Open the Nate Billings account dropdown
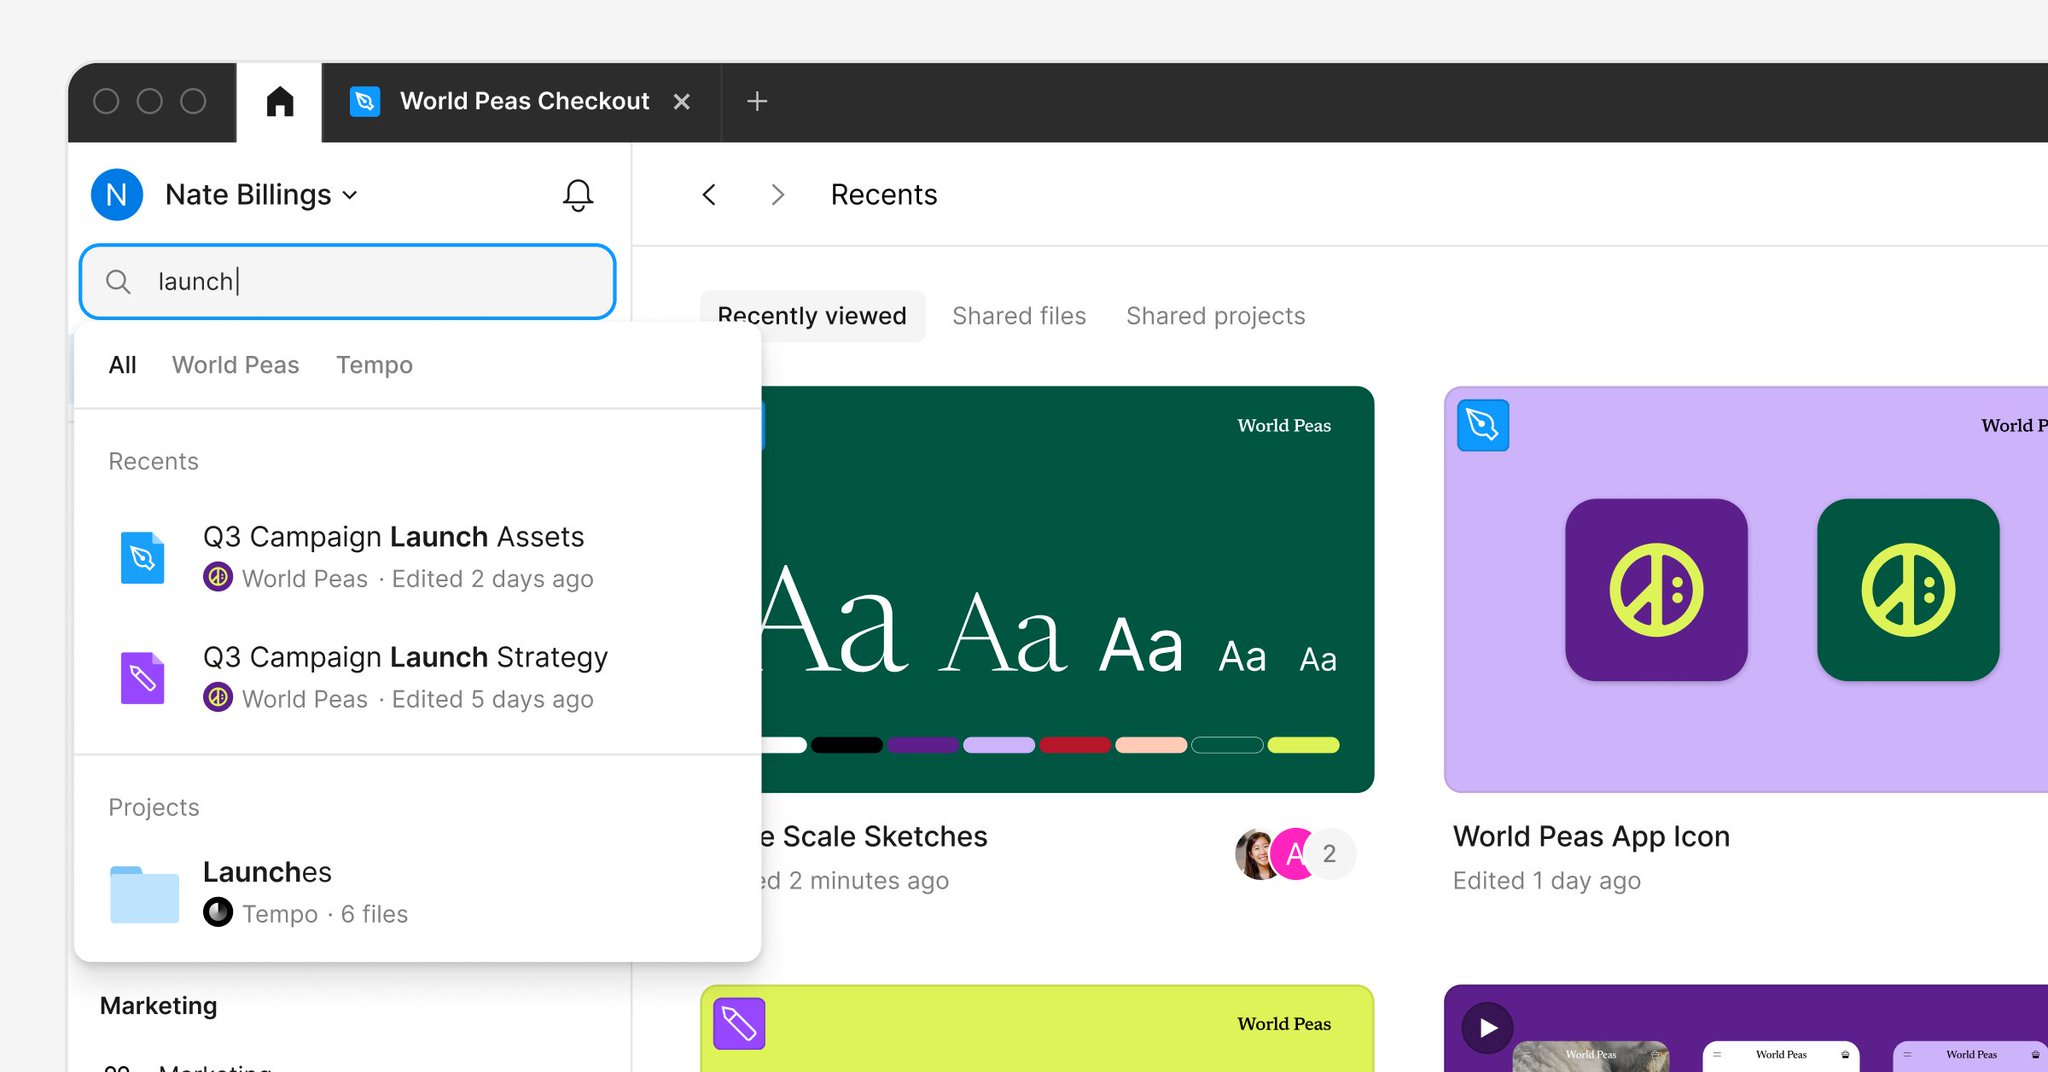This screenshot has height=1072, width=2048. click(x=262, y=194)
